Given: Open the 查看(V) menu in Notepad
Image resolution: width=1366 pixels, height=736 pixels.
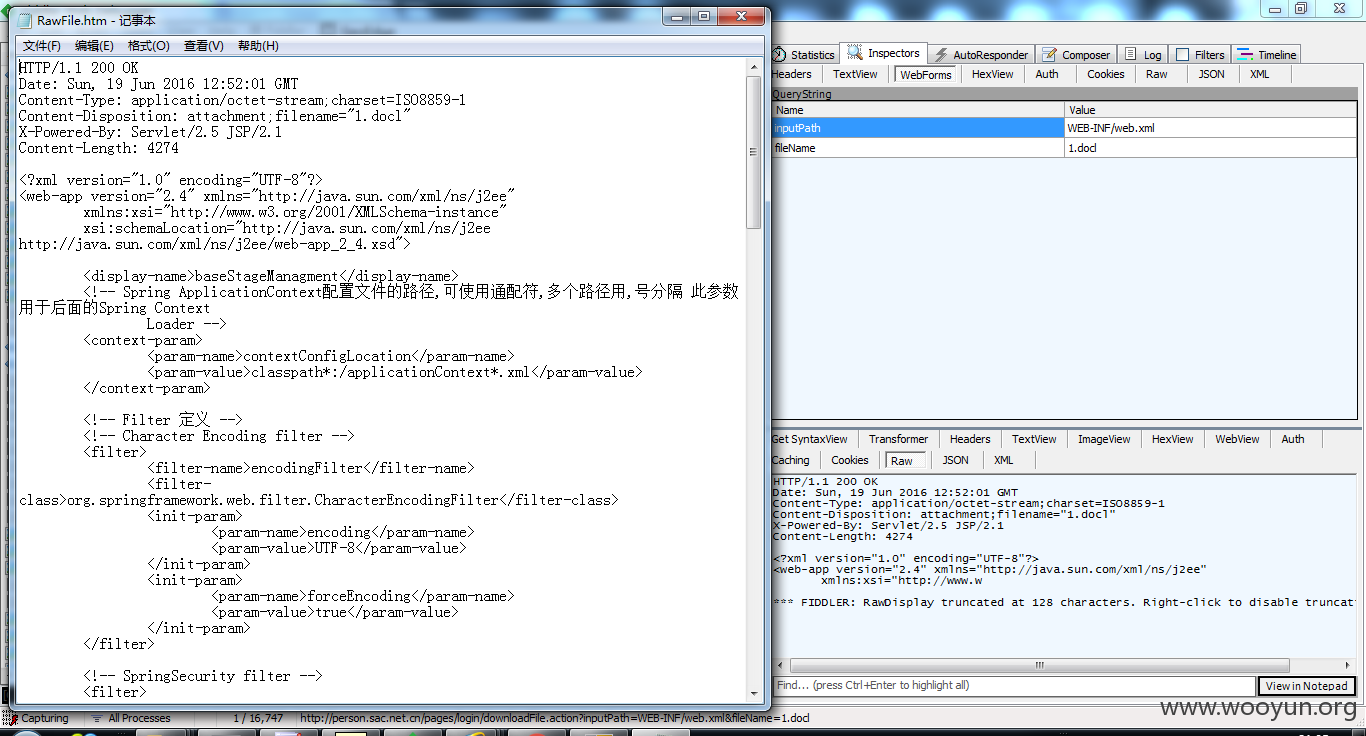Looking at the screenshot, I should [x=203, y=46].
